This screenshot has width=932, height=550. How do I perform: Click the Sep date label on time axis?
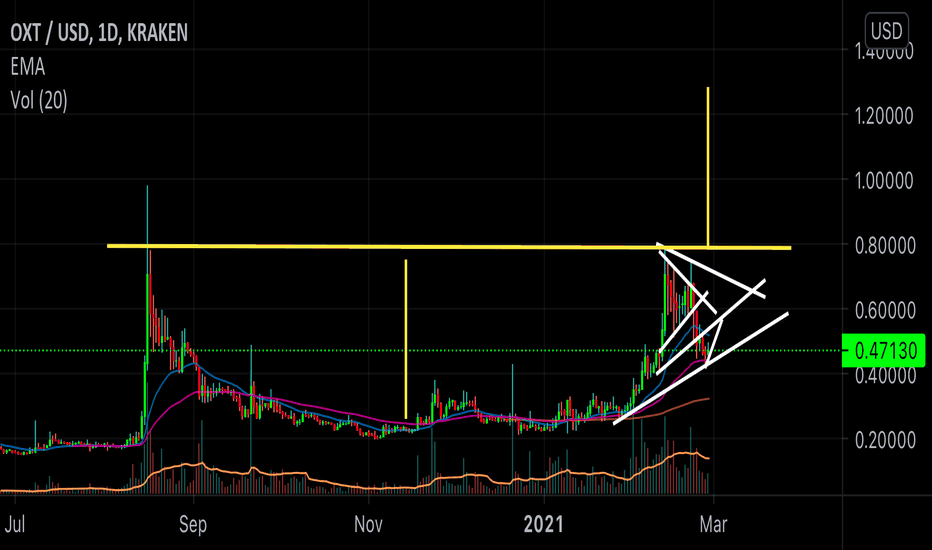point(193,524)
